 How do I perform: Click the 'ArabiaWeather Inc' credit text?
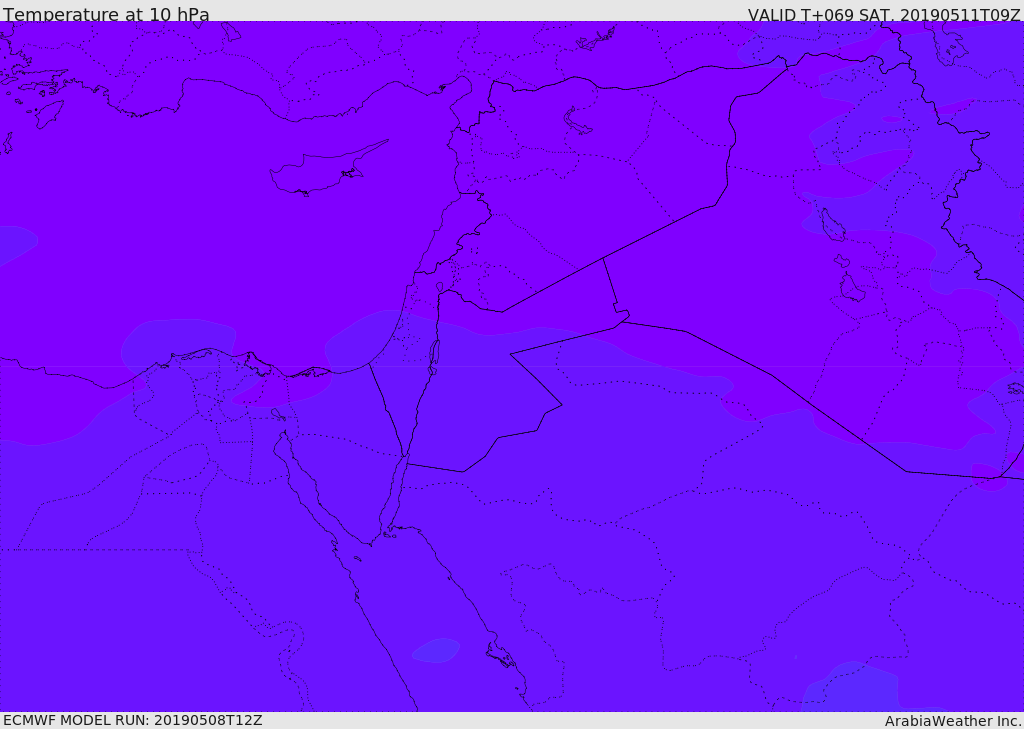tap(953, 721)
